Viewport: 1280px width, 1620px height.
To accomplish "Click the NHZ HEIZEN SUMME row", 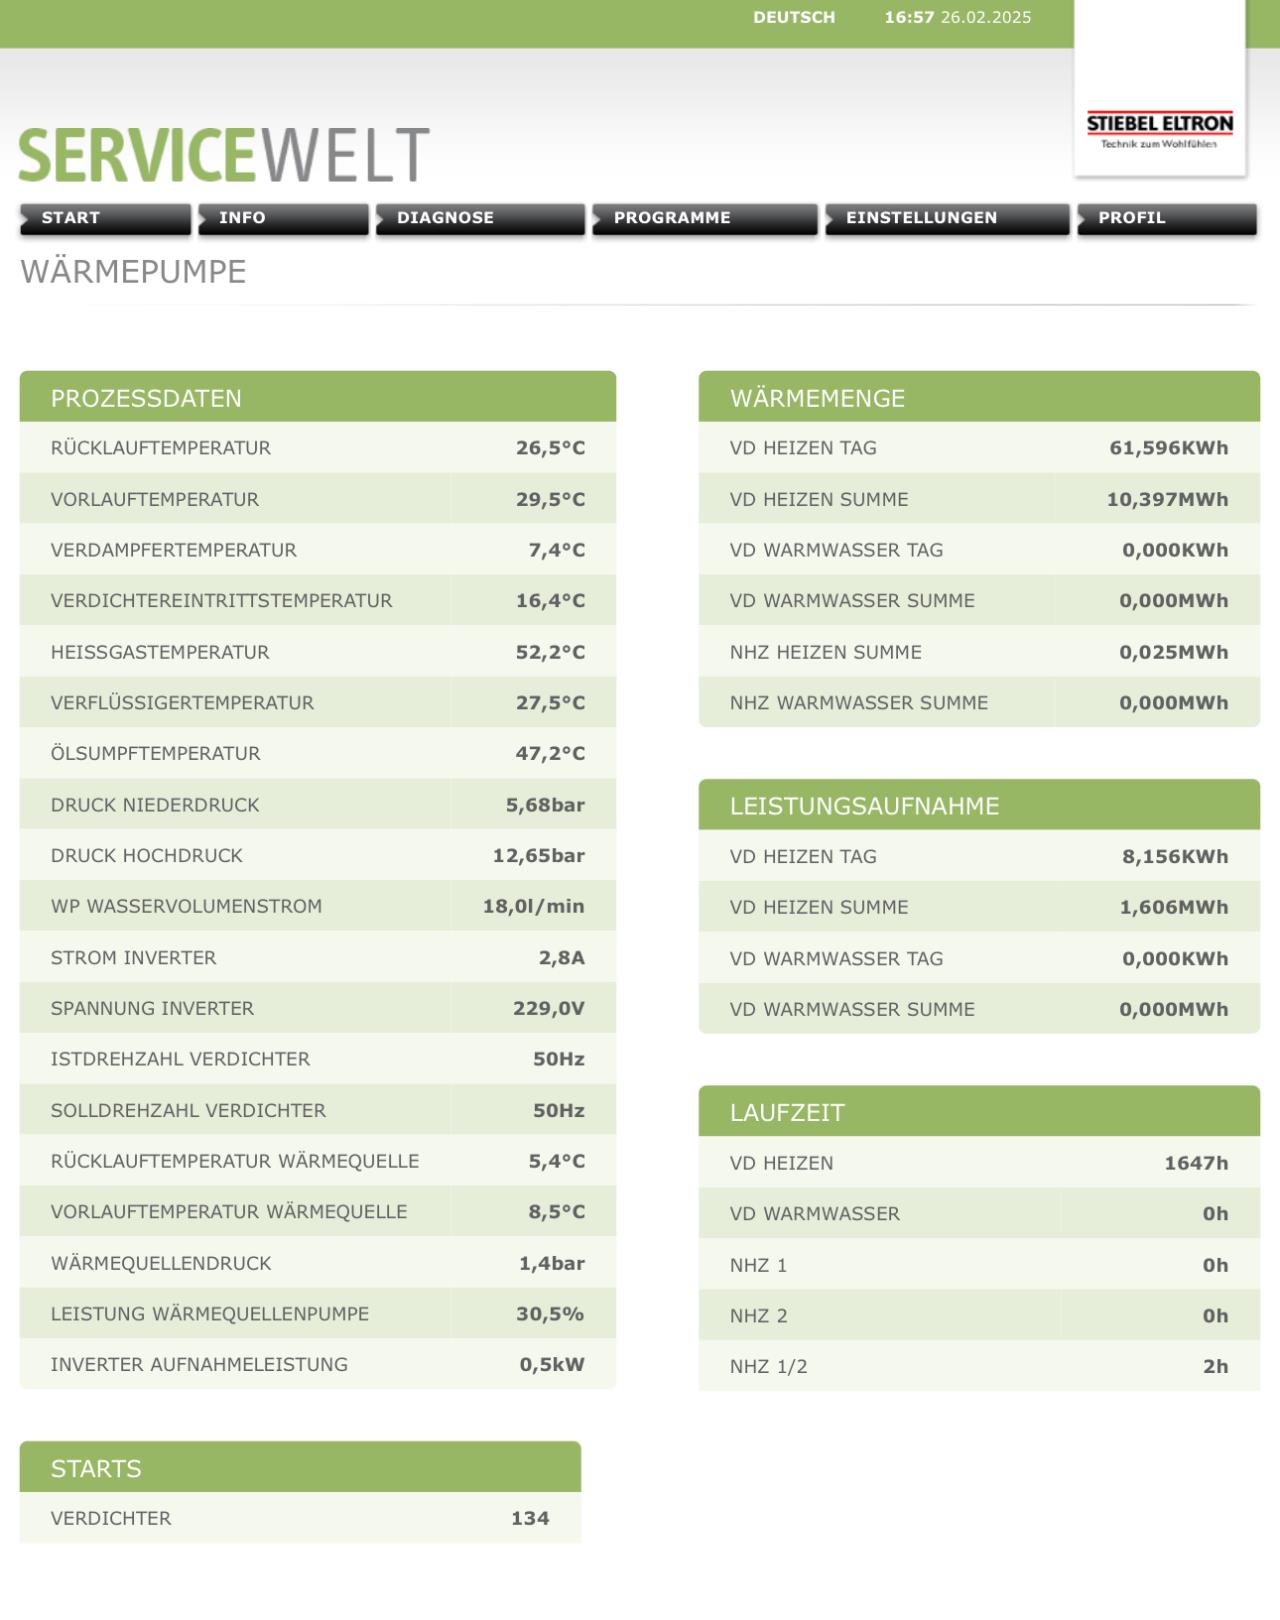I will click(978, 652).
